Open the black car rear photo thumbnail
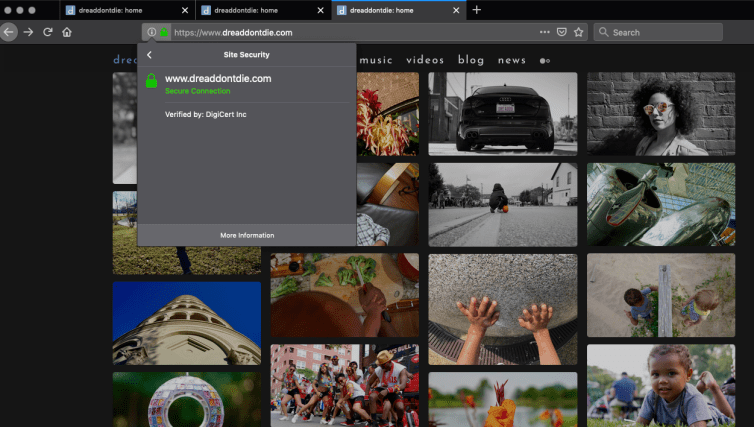This screenshot has width=754, height=427. 502,113
